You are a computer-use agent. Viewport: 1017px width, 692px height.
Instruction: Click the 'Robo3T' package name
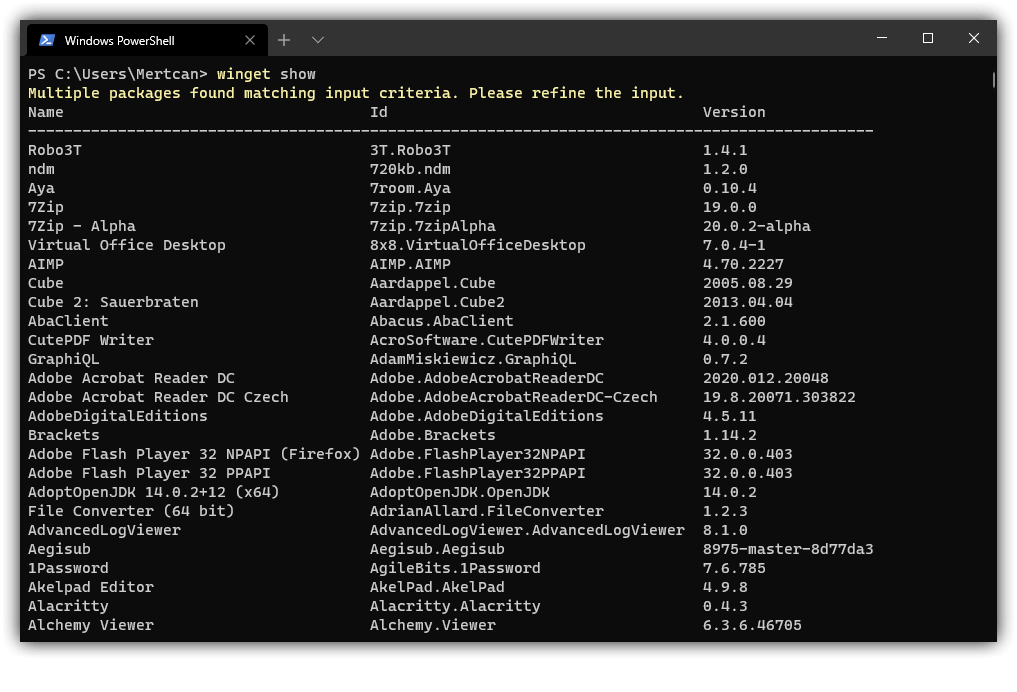click(x=54, y=150)
